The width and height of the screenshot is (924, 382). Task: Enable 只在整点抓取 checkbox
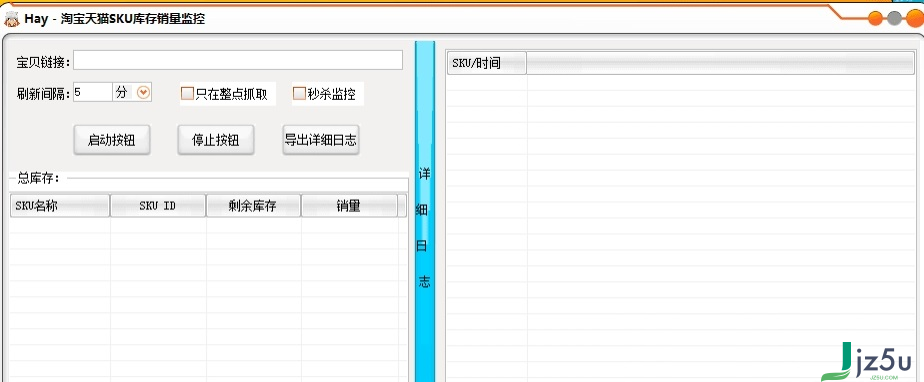(187, 94)
